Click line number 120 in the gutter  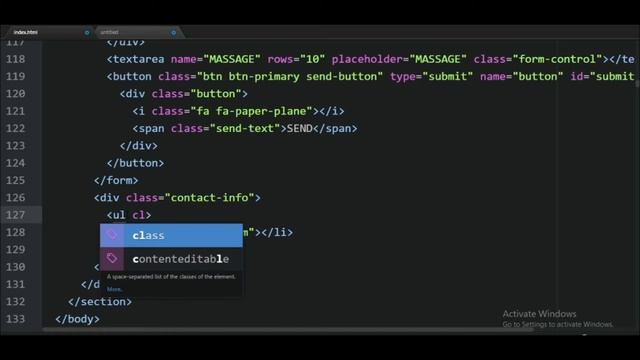click(x=16, y=94)
